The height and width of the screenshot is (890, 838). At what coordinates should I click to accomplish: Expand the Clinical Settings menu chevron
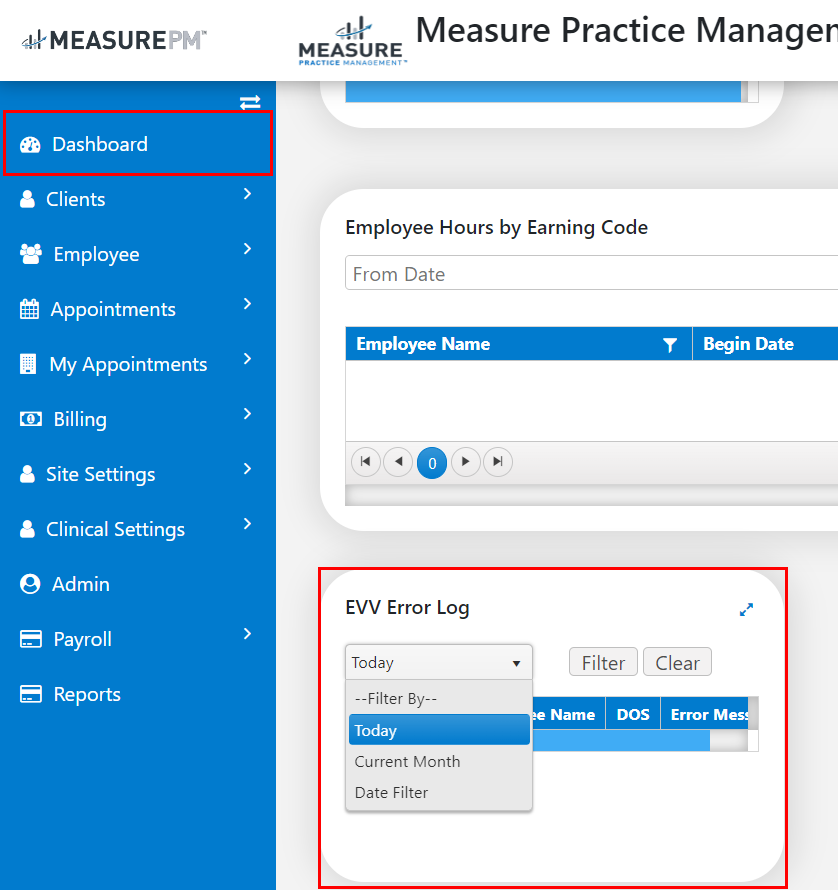coord(247,524)
